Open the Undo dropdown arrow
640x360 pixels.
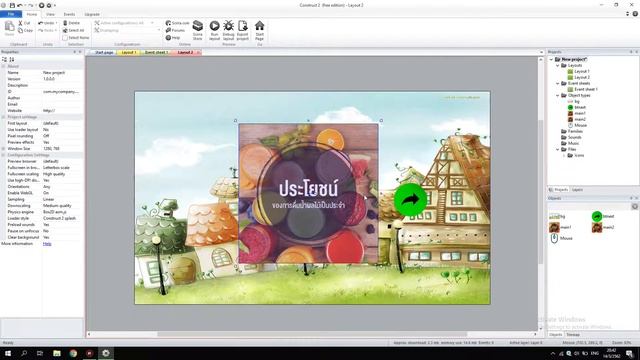[x=56, y=23]
